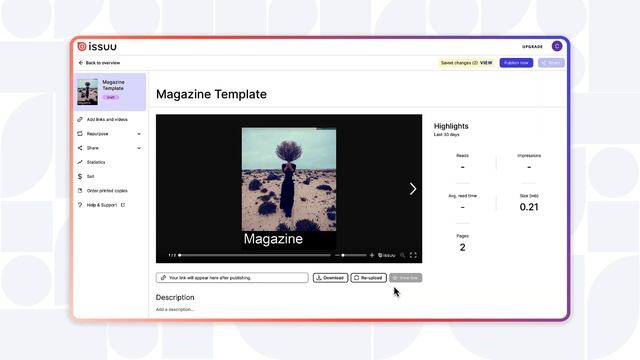Click the question mark help icon
The width and height of the screenshot is (640, 360).
pos(80,205)
